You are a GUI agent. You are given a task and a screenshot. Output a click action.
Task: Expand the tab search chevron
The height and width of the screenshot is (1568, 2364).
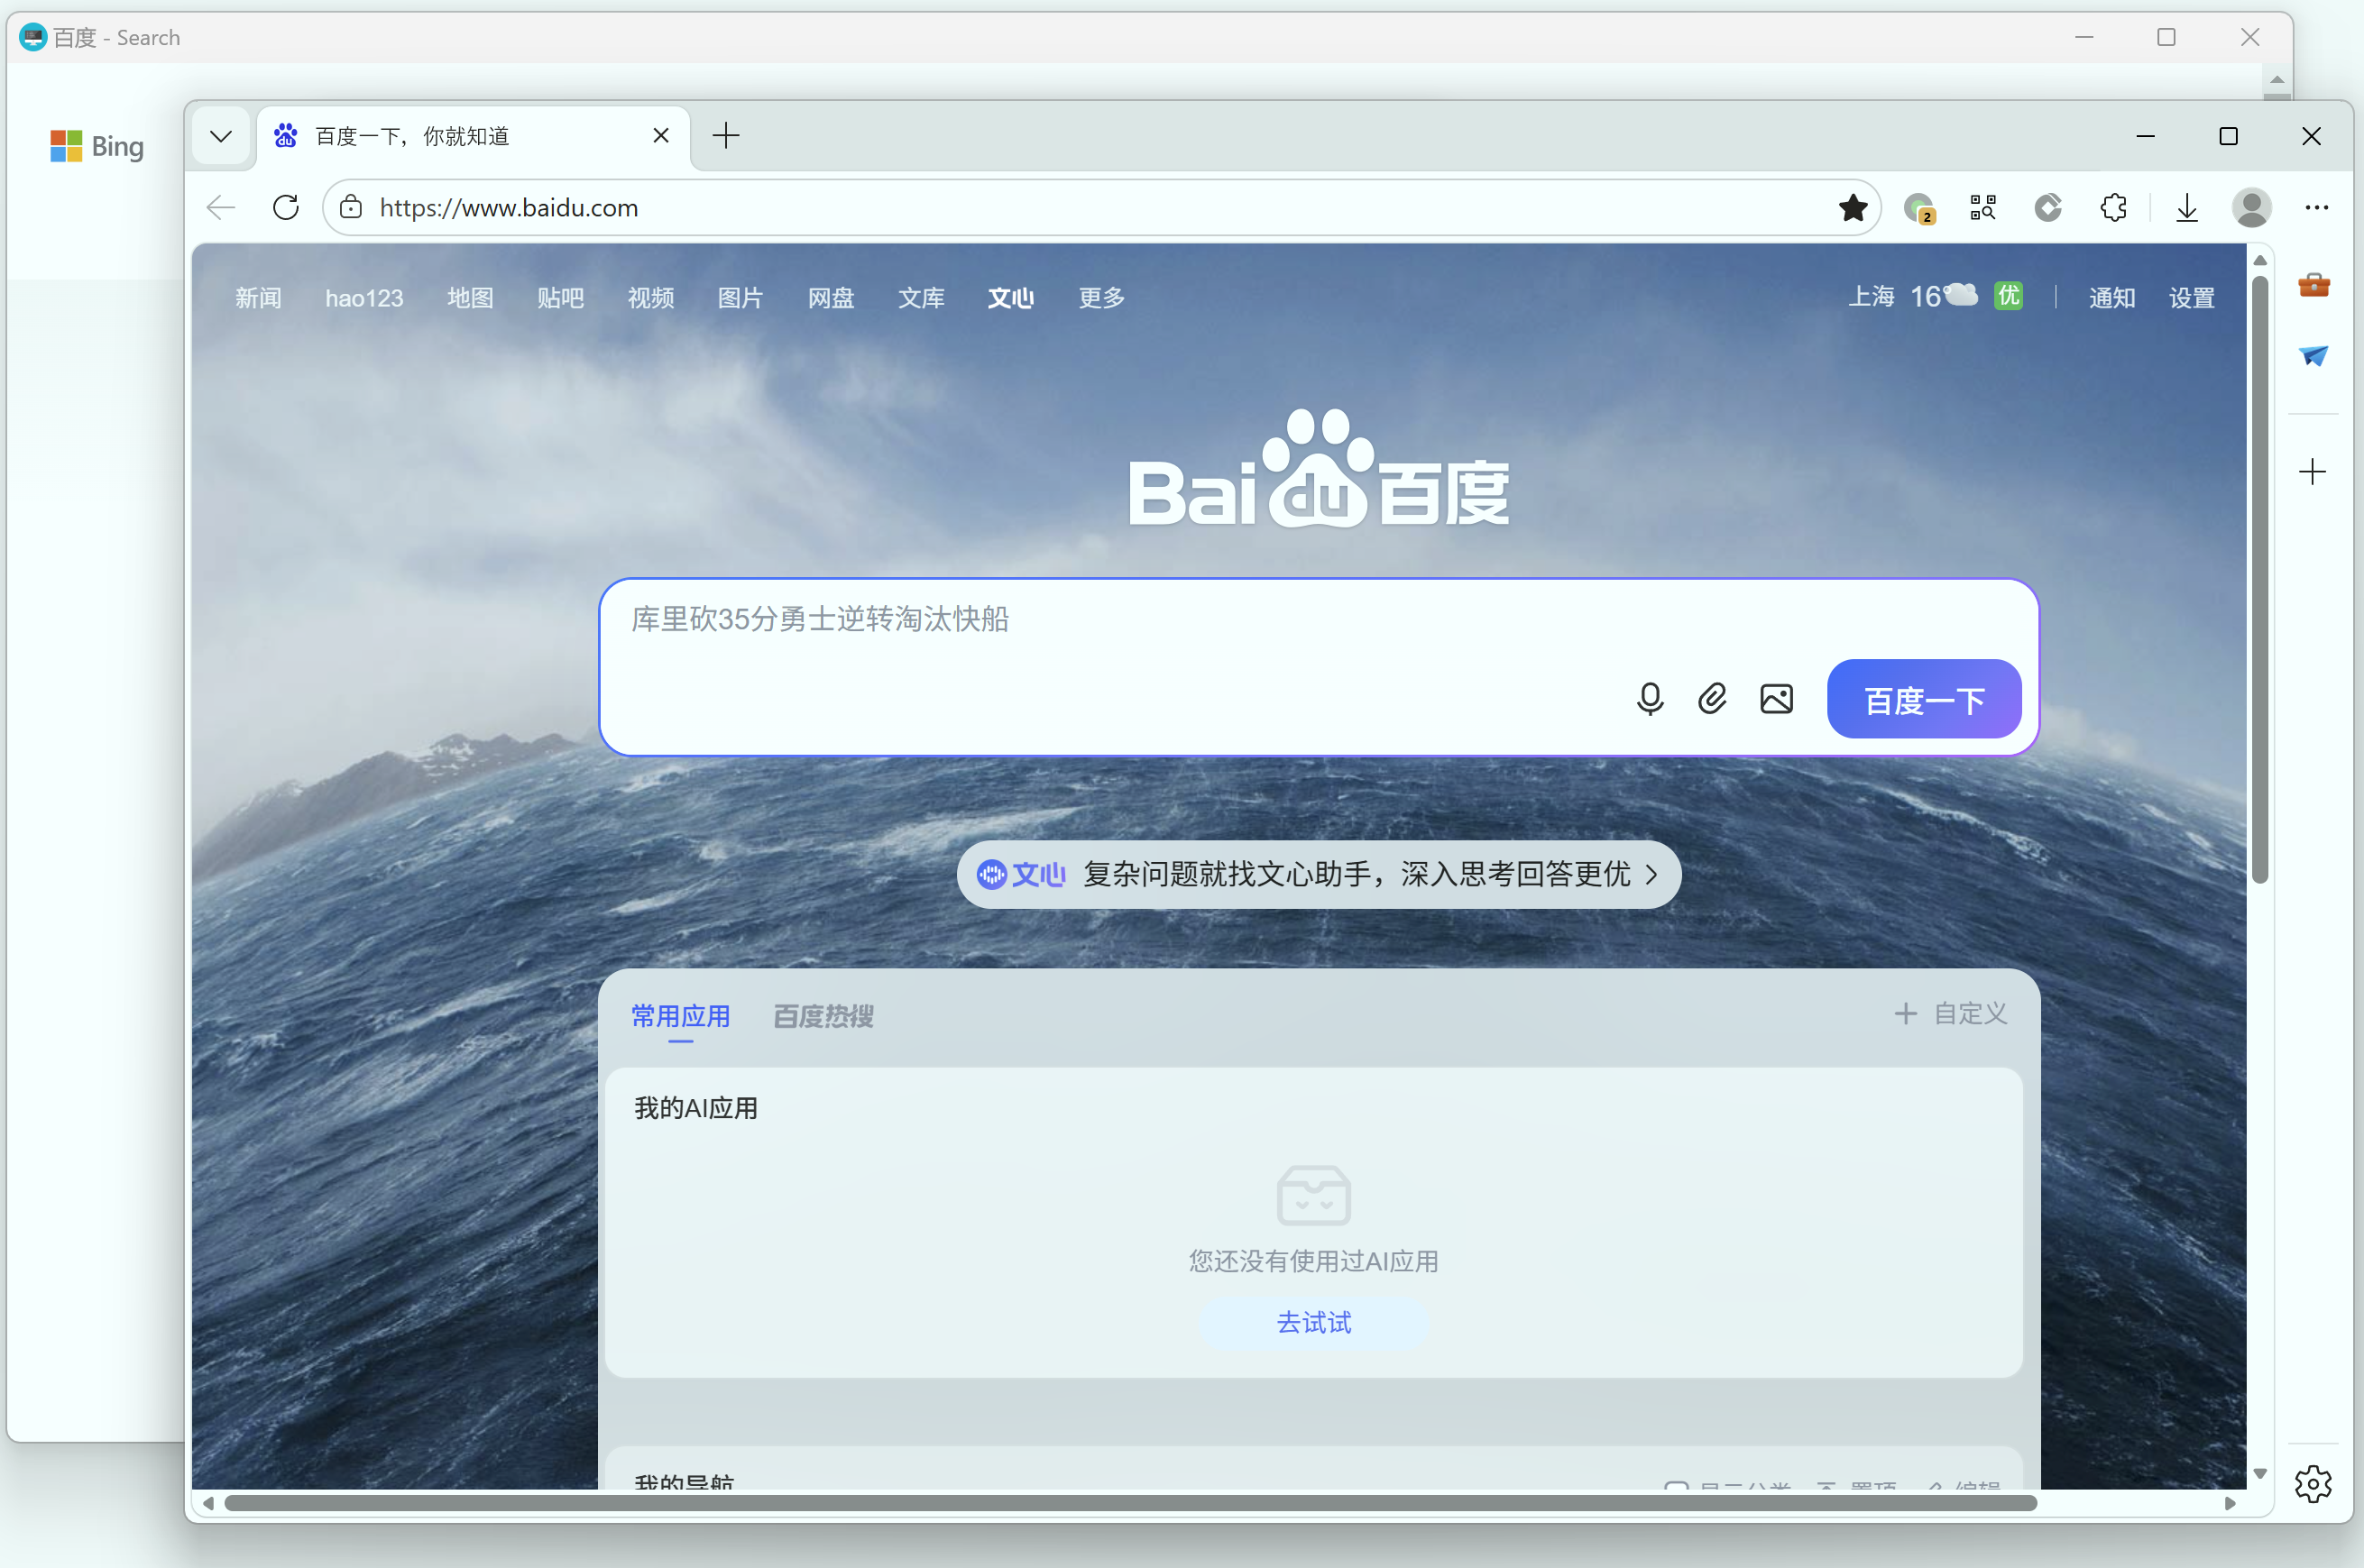(220, 136)
